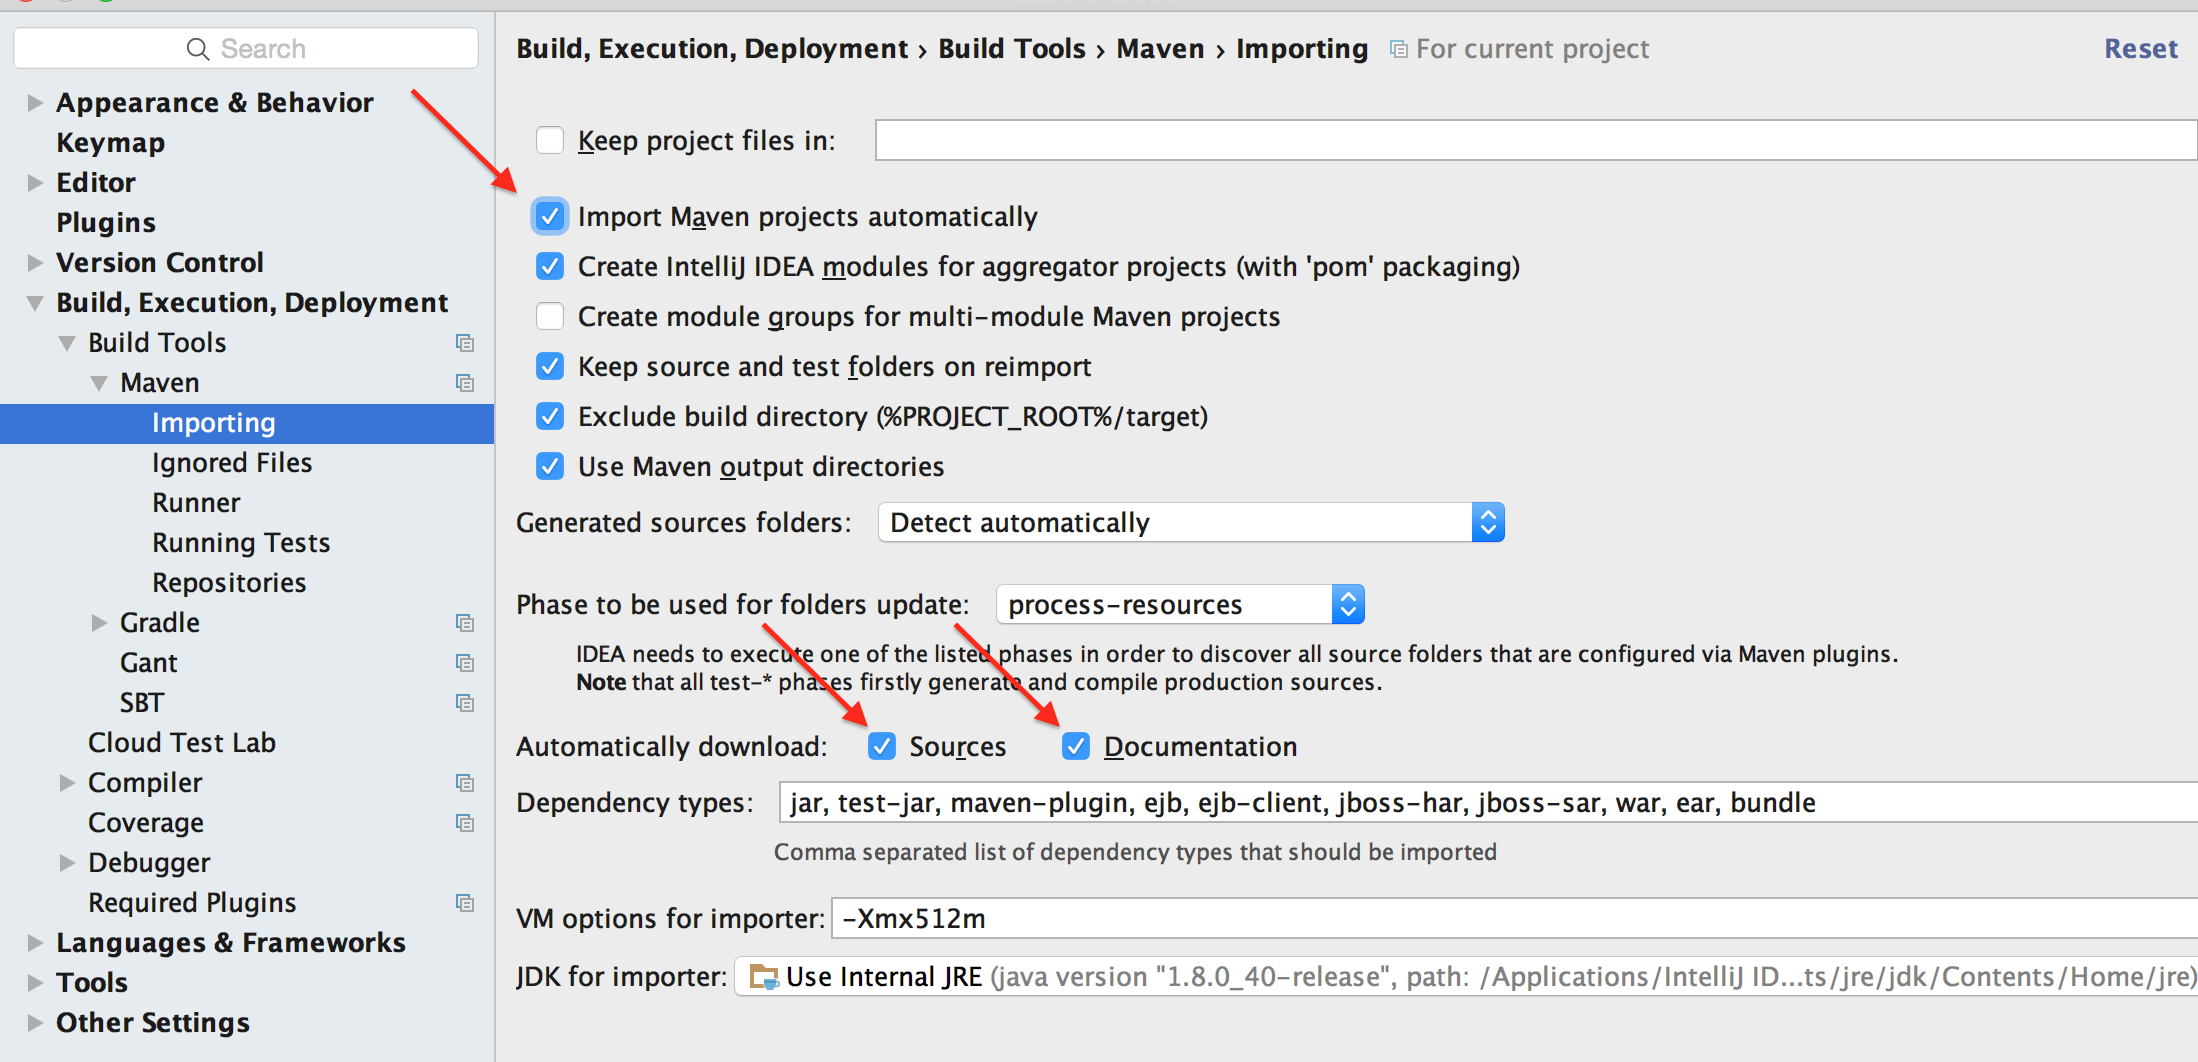Viewport: 2198px width, 1062px height.
Task: Click the Reset link
Action: pos(2141,49)
